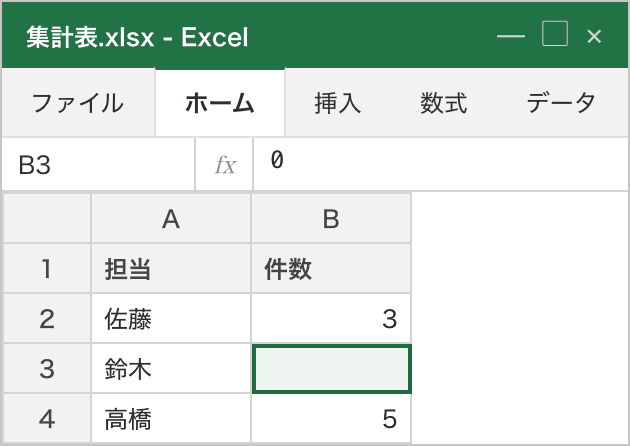Click the name box showing B3
630x446 pixels.
point(98,164)
